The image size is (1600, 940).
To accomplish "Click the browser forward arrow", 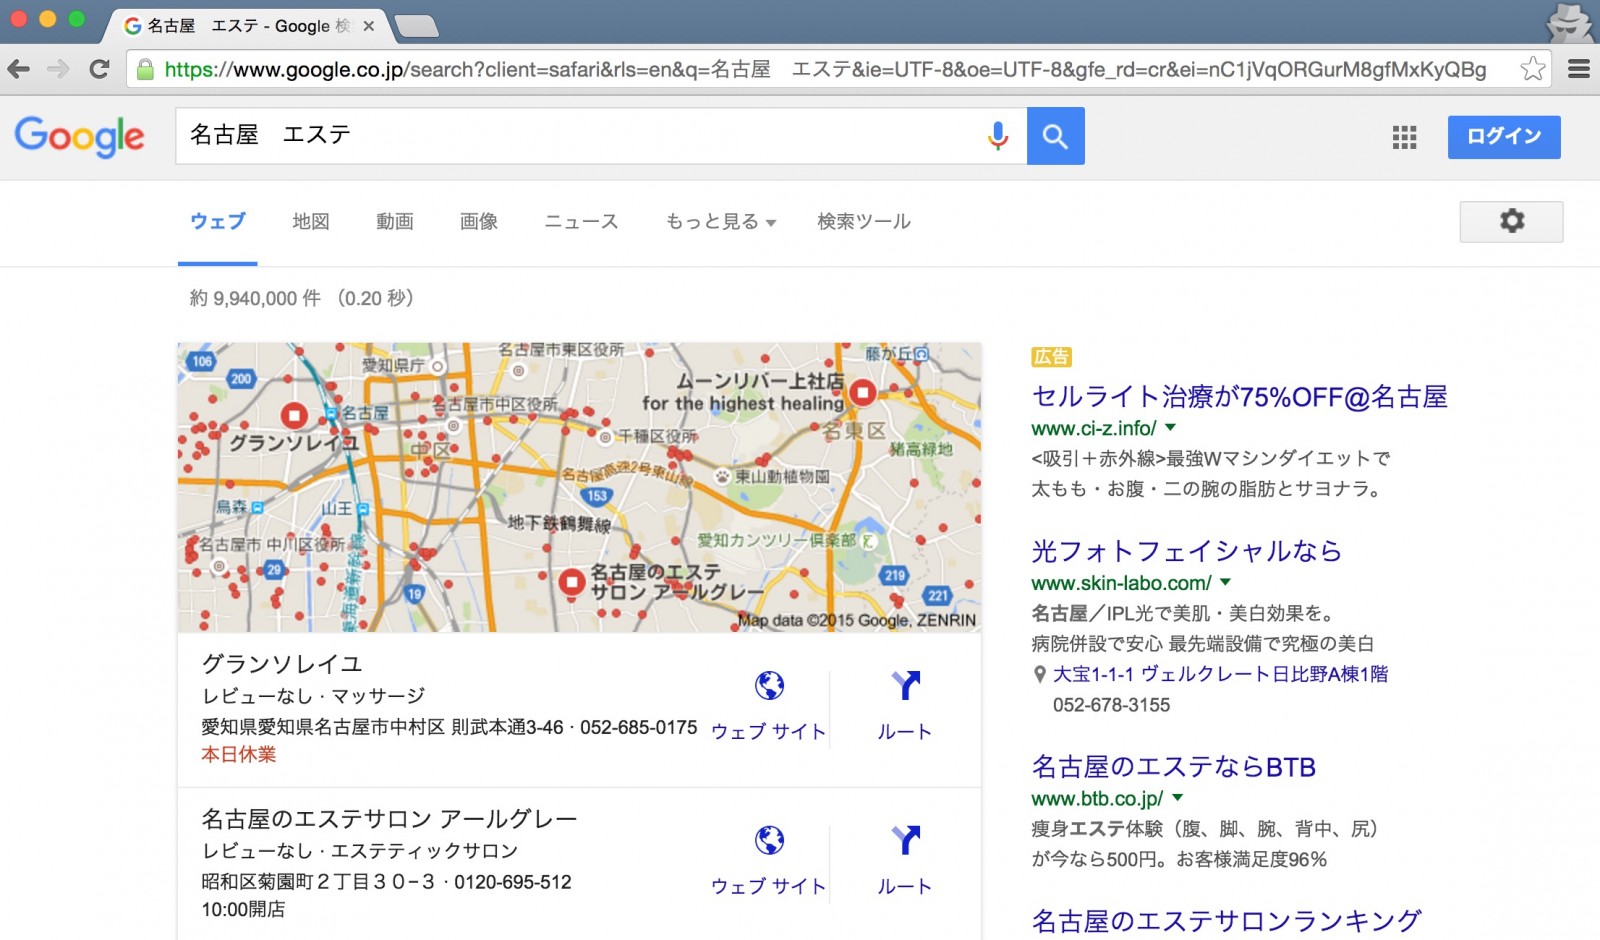I will tap(59, 69).
